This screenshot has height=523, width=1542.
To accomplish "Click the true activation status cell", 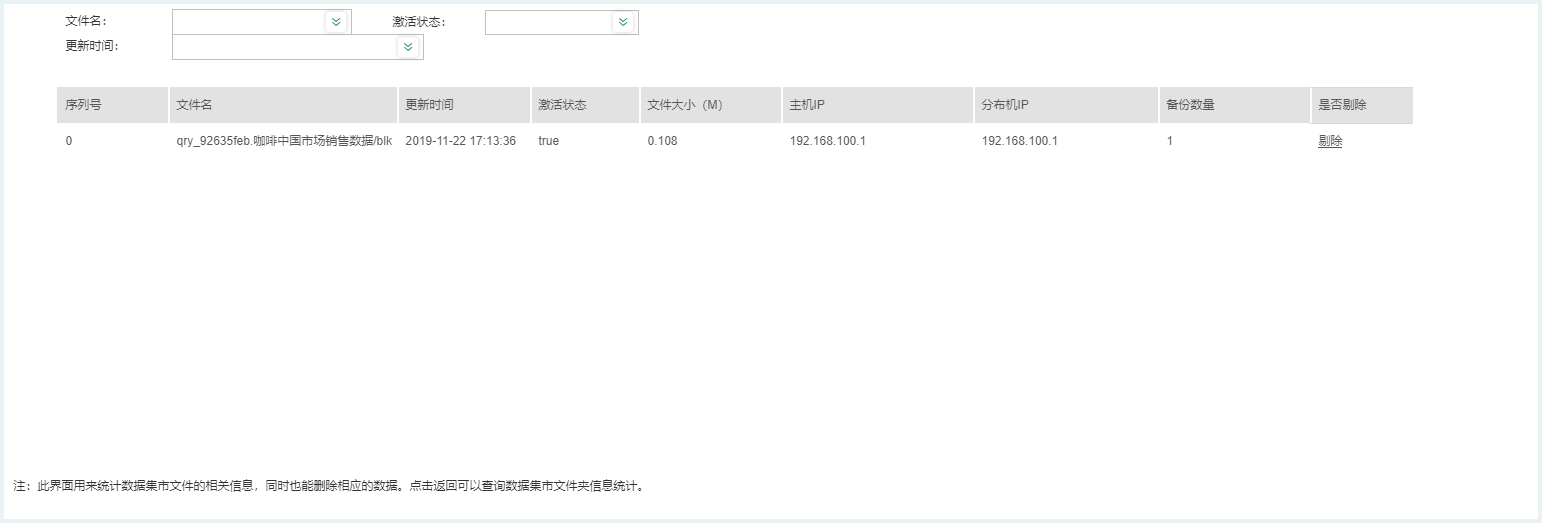I will [548, 141].
